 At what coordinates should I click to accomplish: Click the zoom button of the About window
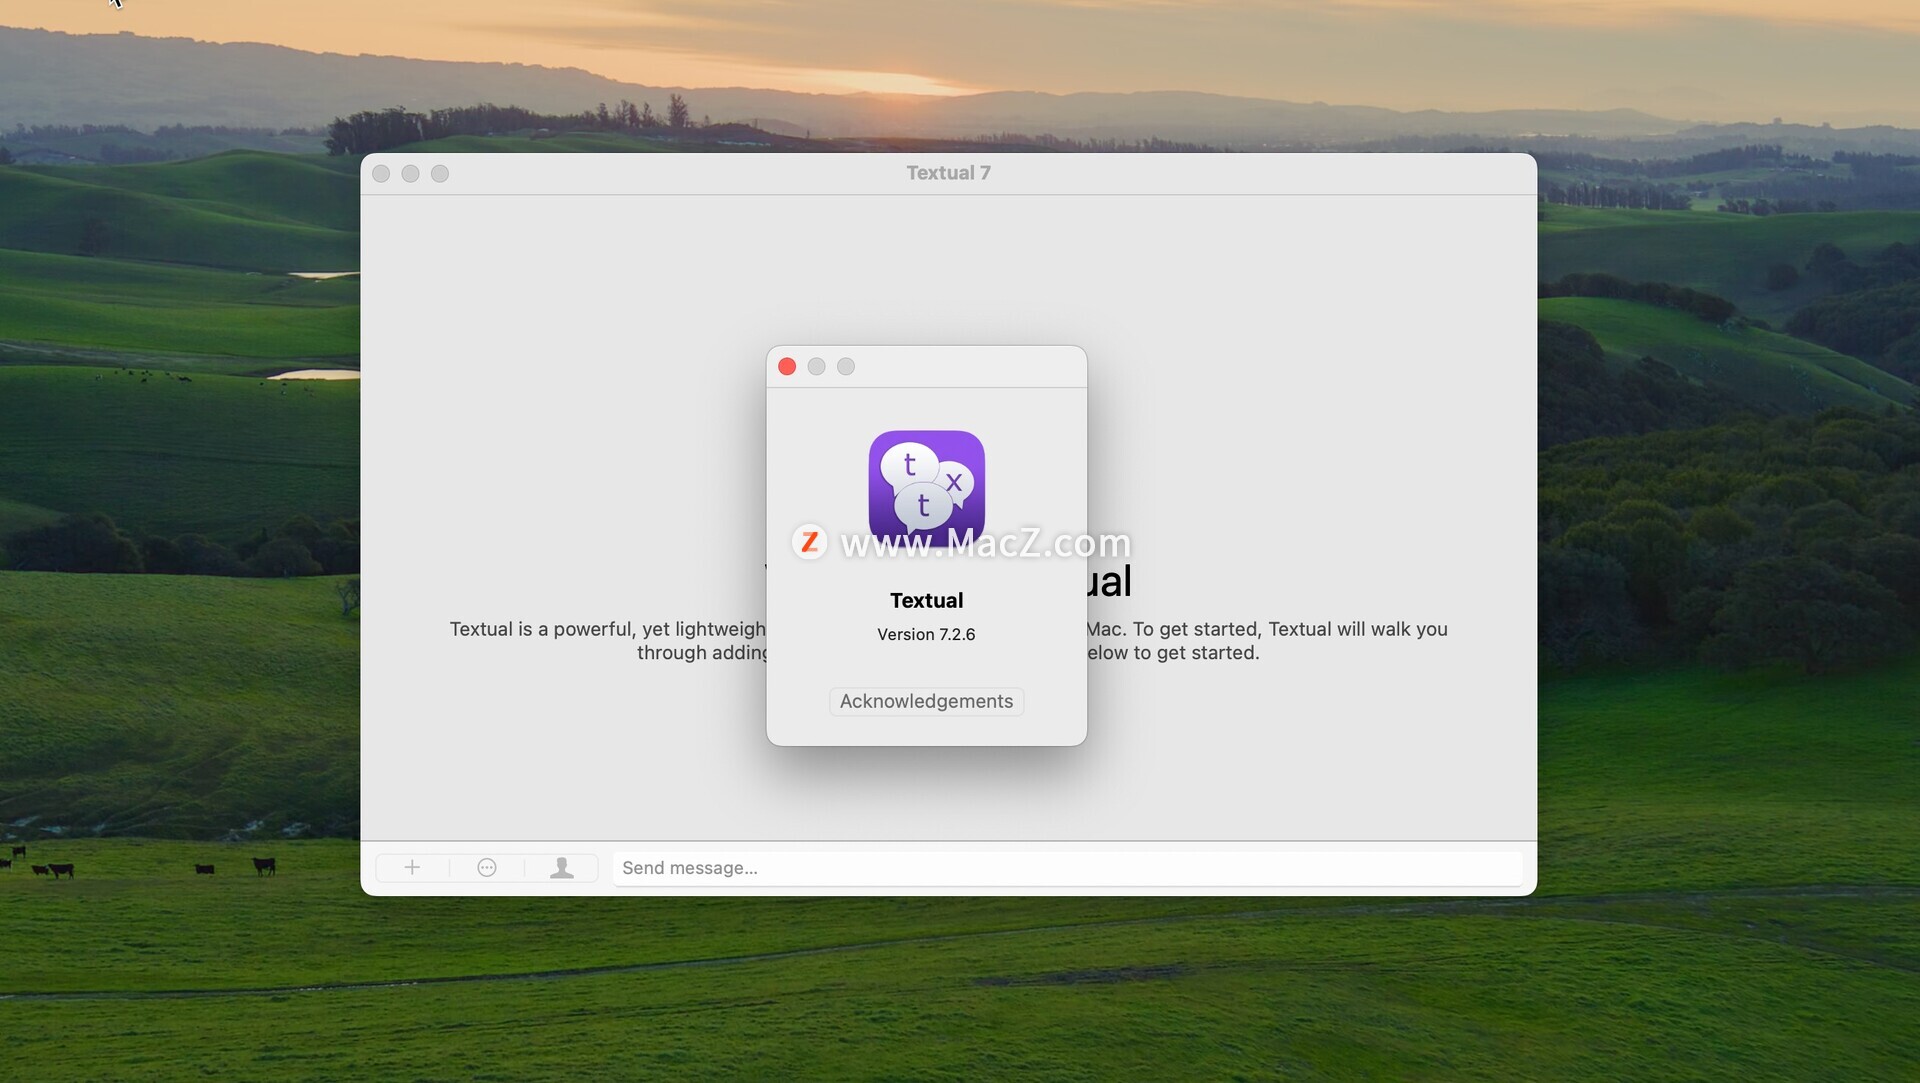coord(846,367)
